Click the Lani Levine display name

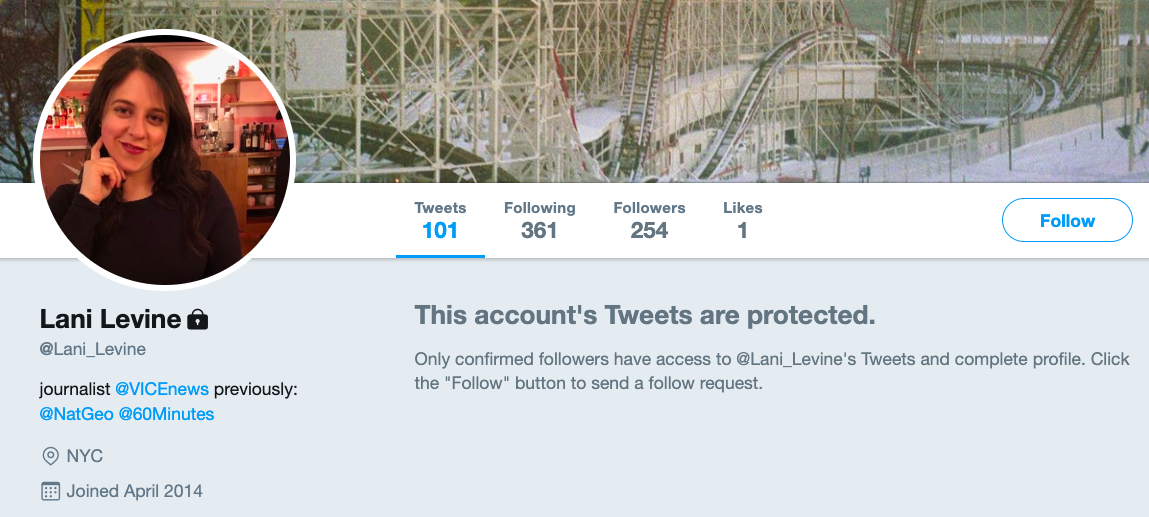(x=110, y=319)
